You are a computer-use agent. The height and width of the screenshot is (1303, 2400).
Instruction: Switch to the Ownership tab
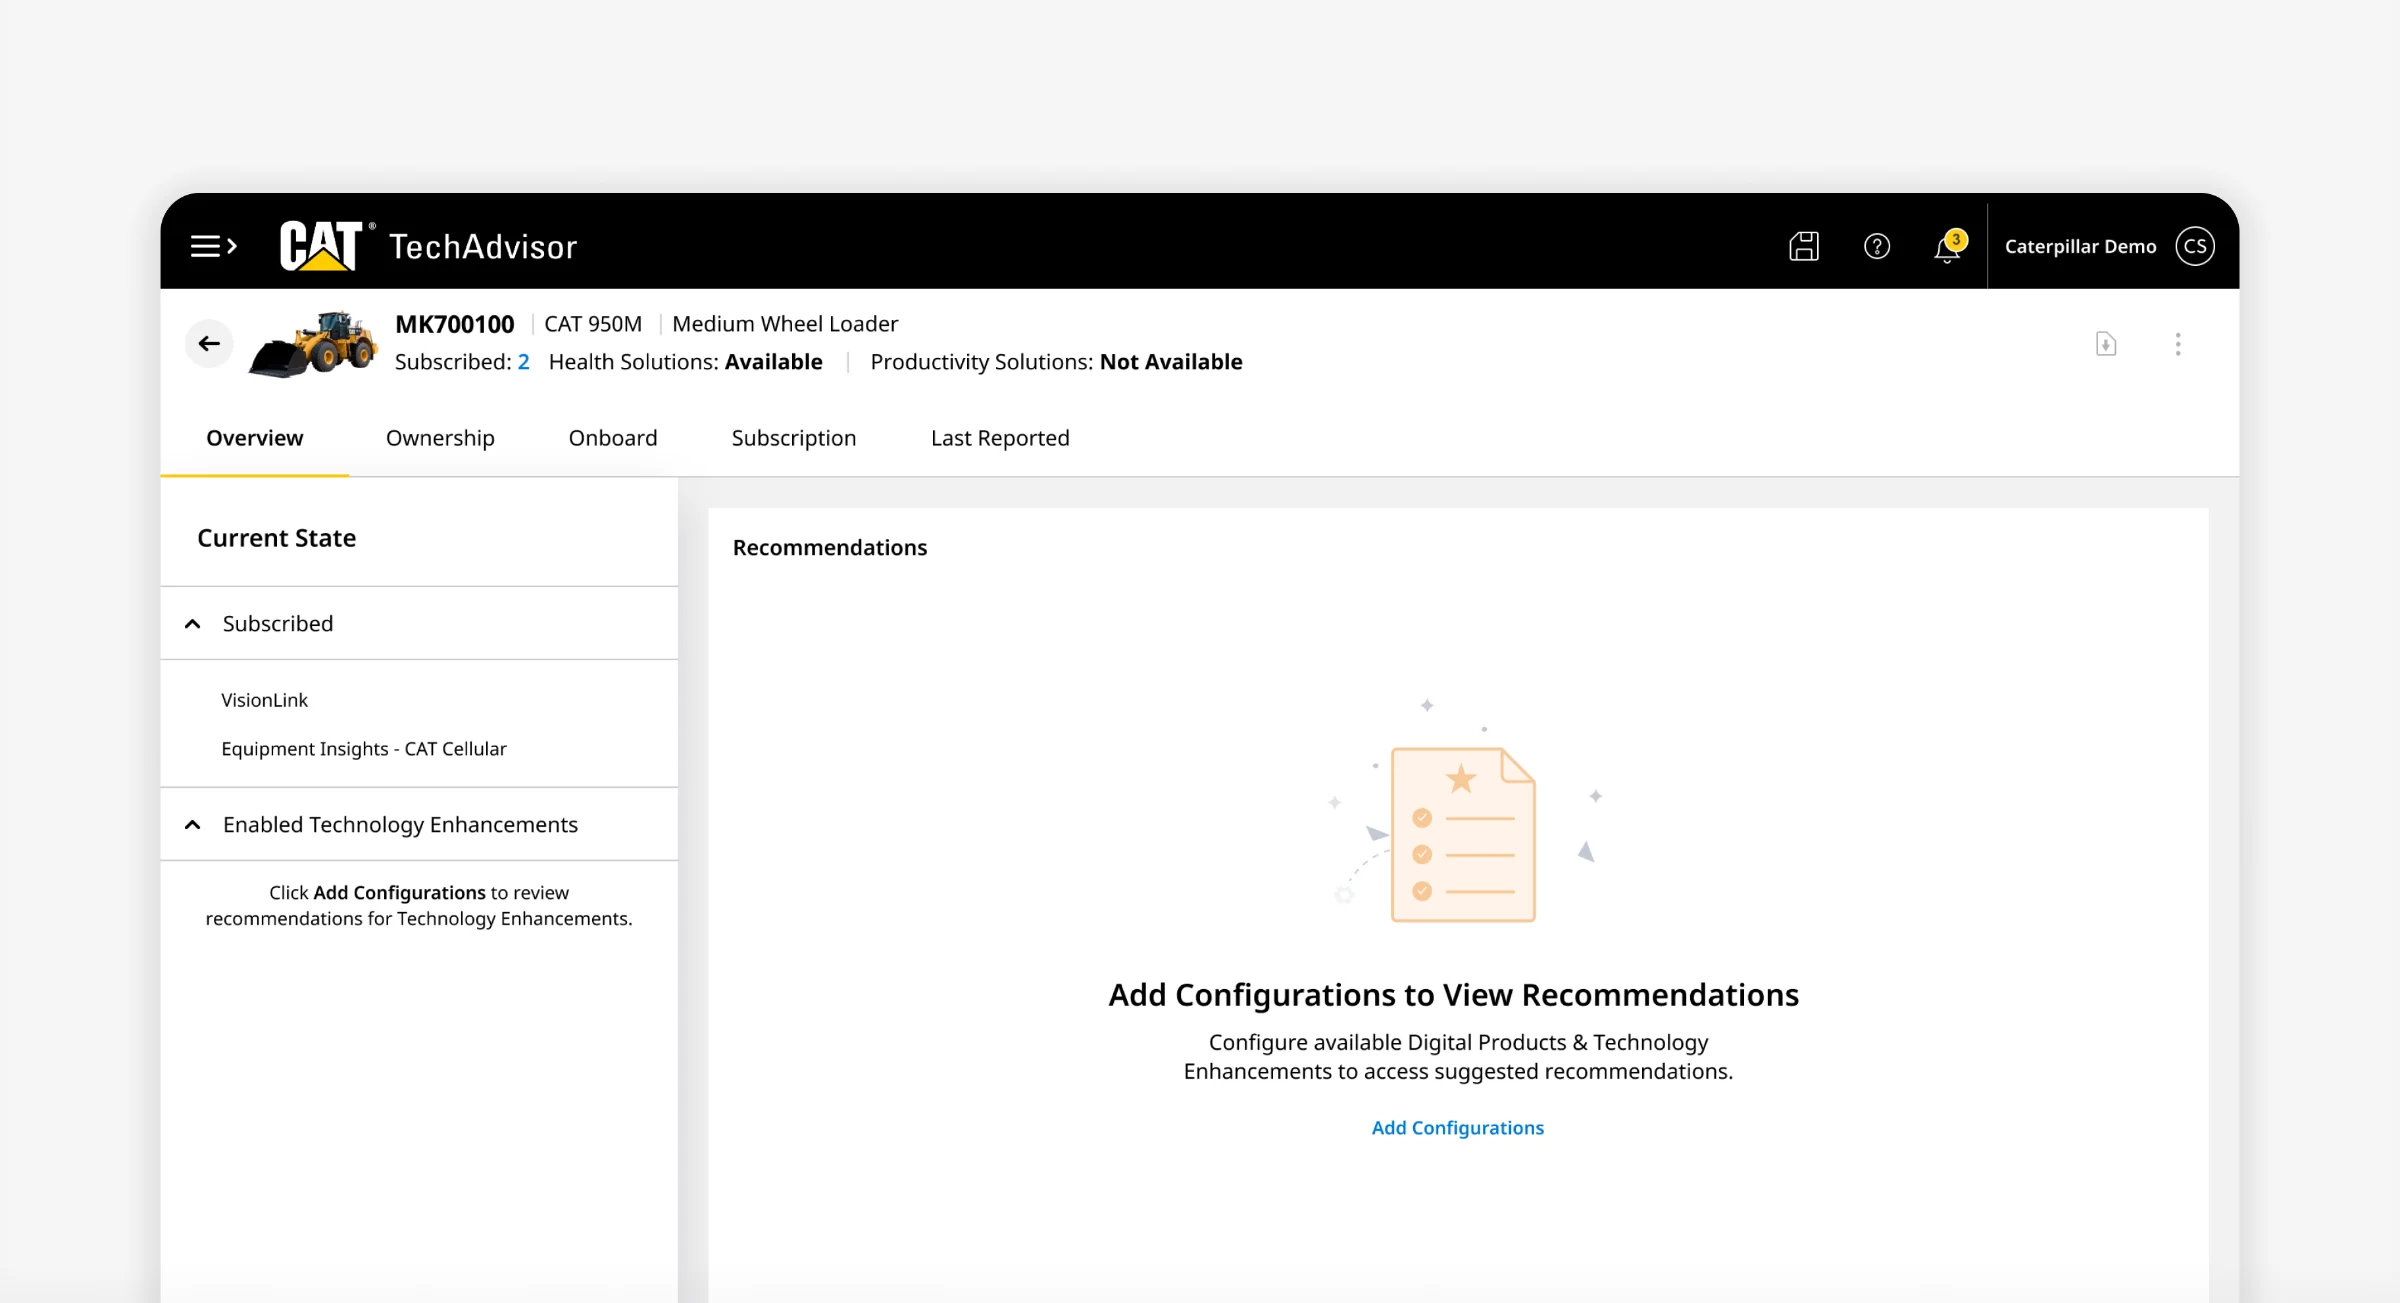coord(440,438)
